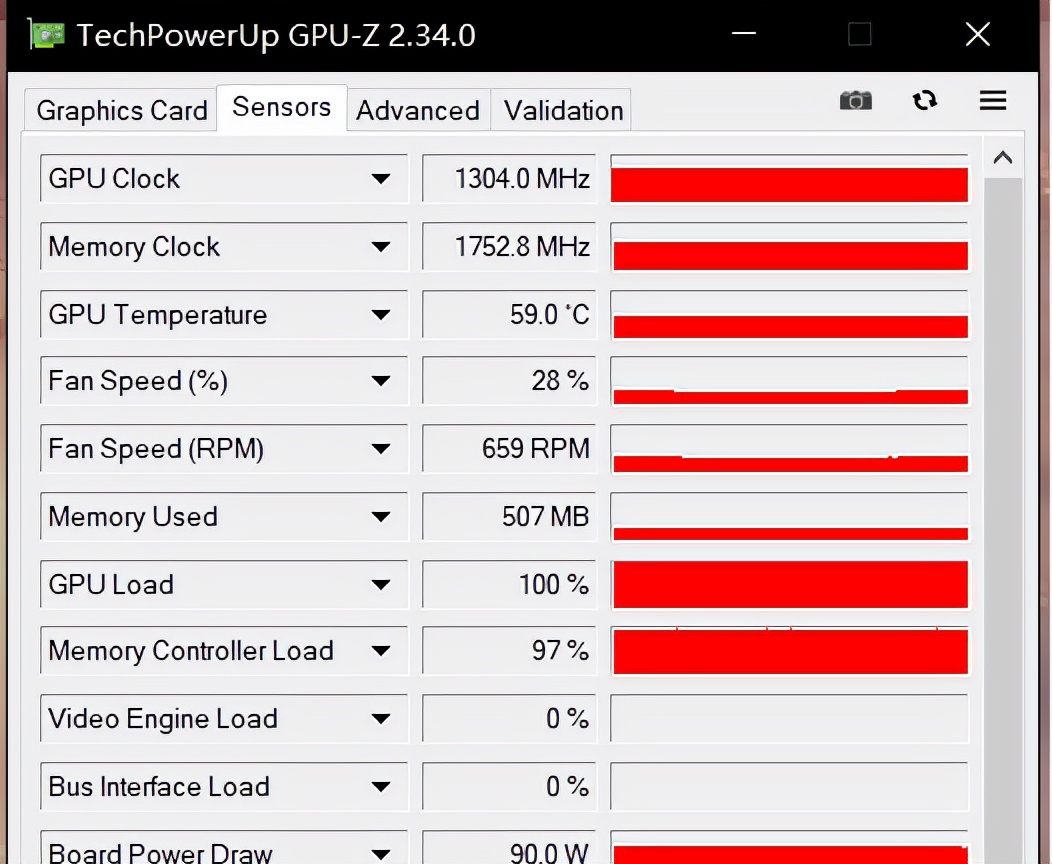Click the 1304.0 MHz GPU clock value

509,179
